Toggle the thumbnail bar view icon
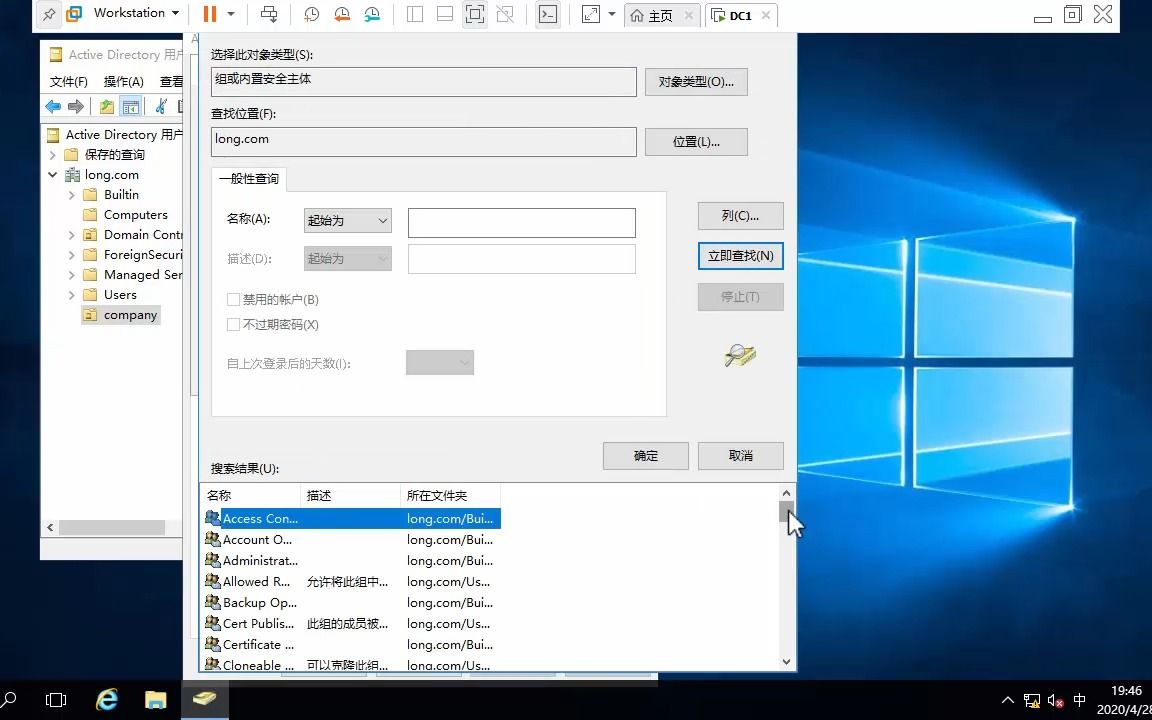This screenshot has width=1152, height=720. [444, 14]
